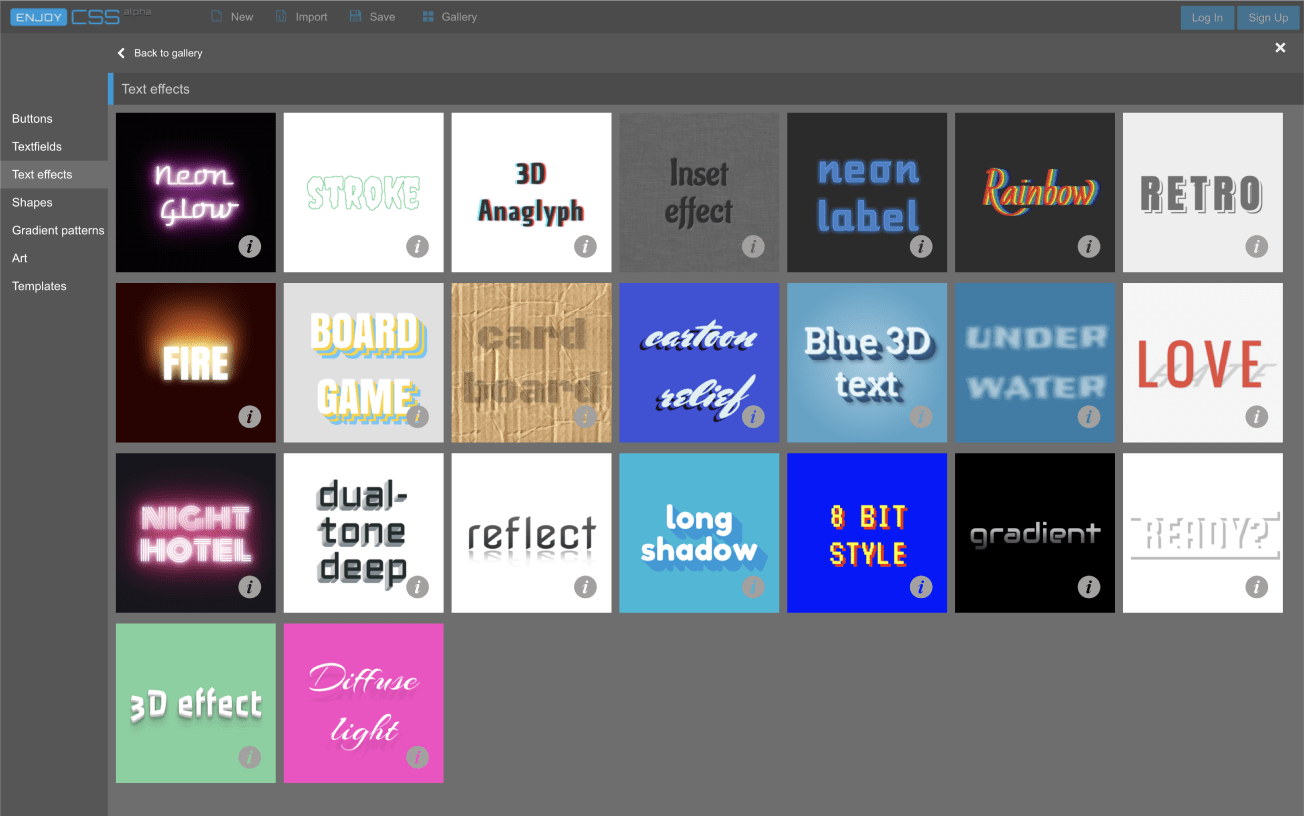Click the Import icon in the top bar
This screenshot has width=1304, height=816.
tap(282, 17)
